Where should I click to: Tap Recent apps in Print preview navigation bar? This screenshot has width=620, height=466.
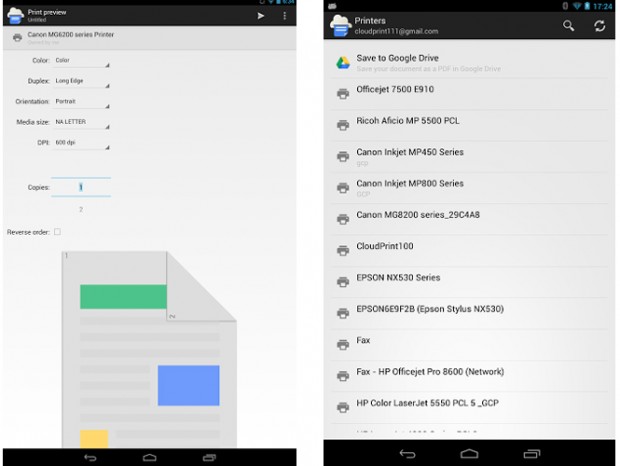point(209,458)
